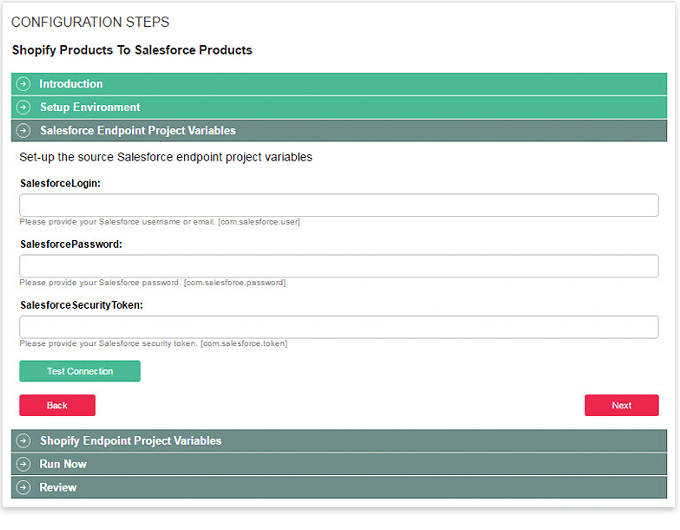680x530 pixels.
Task: Collapse Salesforce Endpoint Project Variables section
Action: coord(339,131)
